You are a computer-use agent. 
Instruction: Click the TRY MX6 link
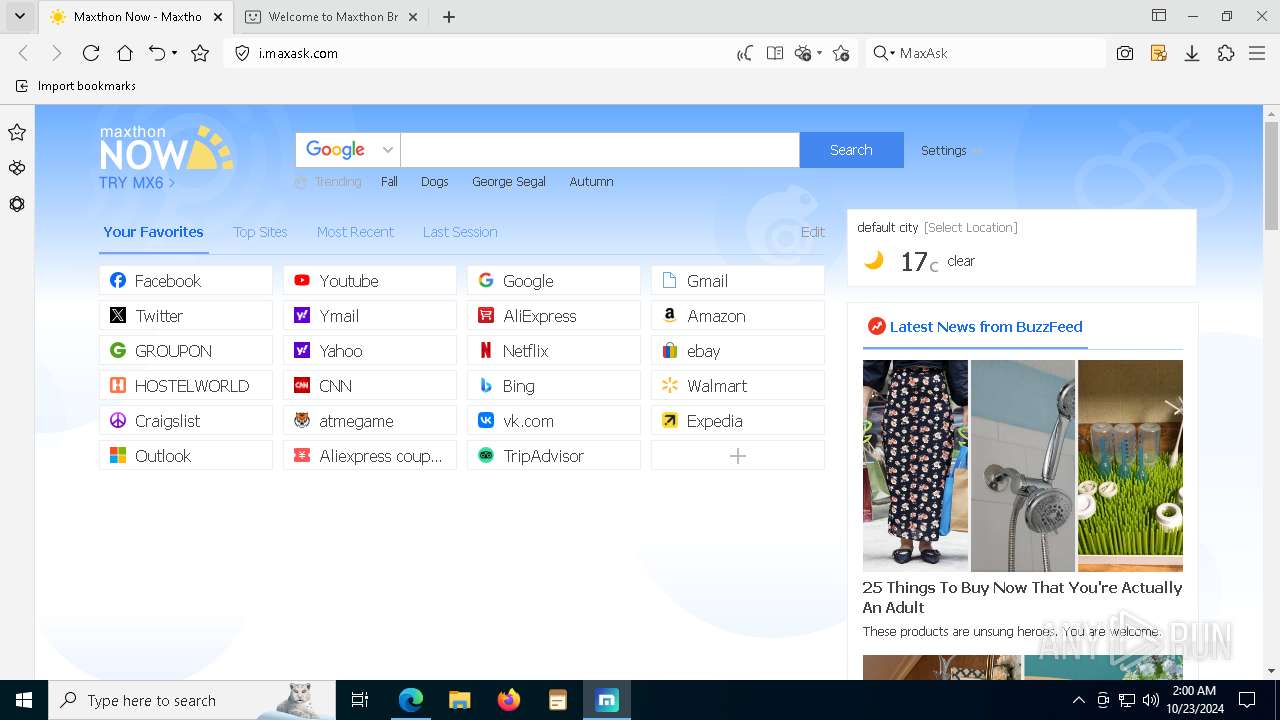point(137,183)
